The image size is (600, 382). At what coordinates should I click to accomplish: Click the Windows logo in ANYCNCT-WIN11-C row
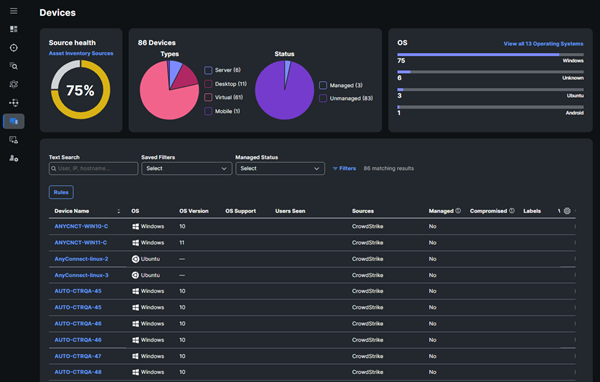point(135,243)
